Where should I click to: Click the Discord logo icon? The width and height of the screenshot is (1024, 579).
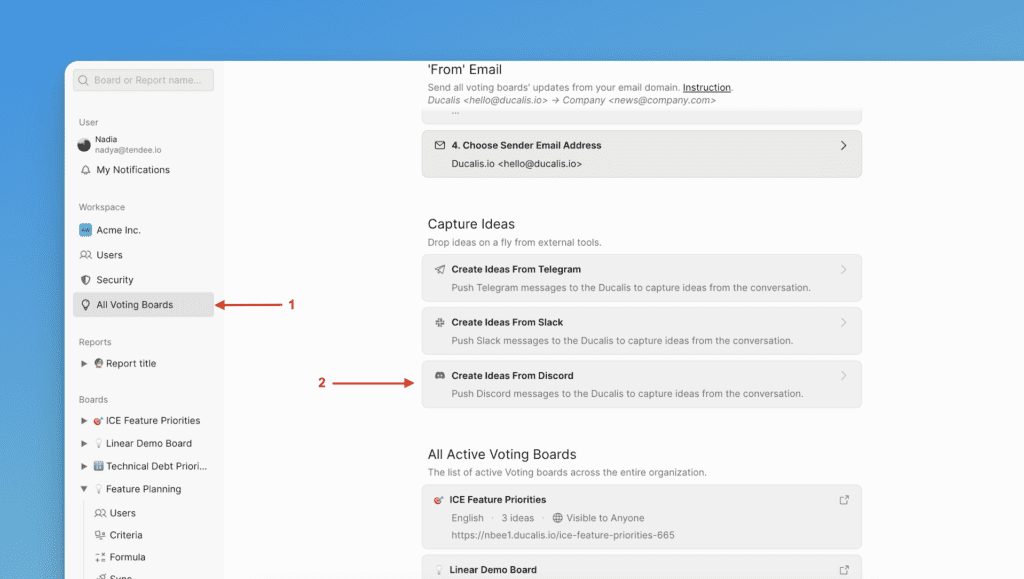(x=440, y=375)
